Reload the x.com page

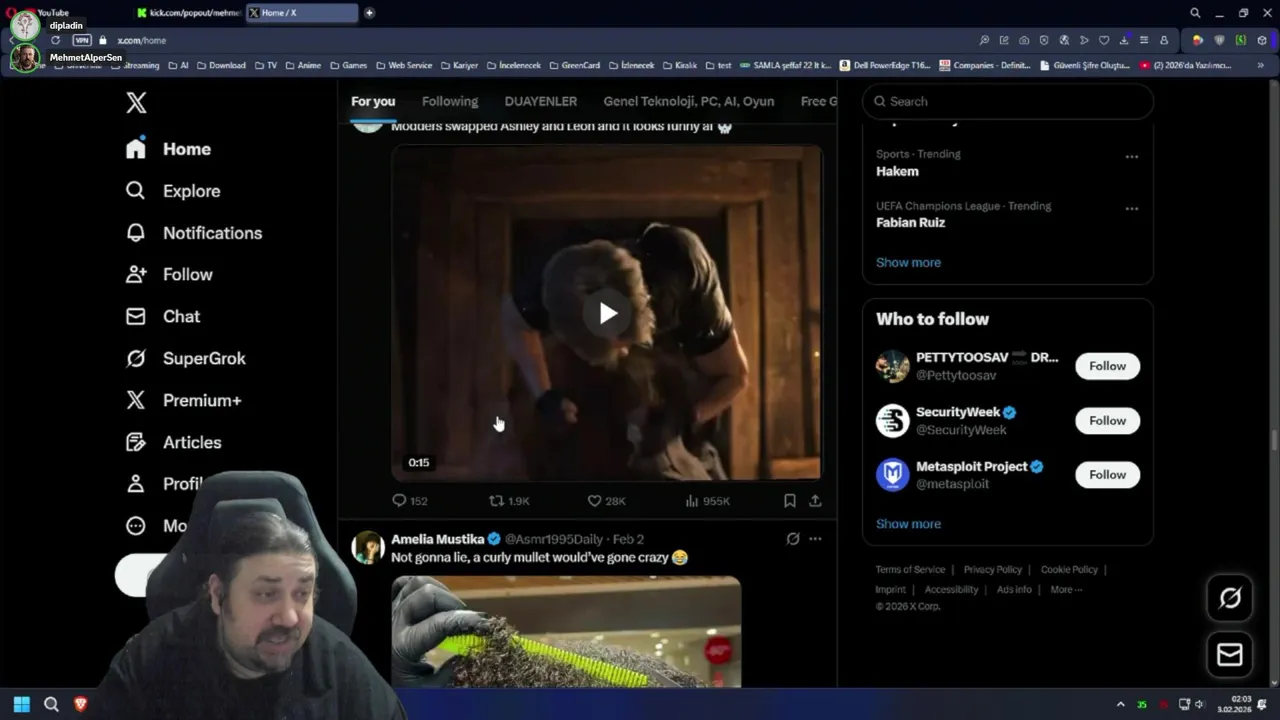(56, 40)
